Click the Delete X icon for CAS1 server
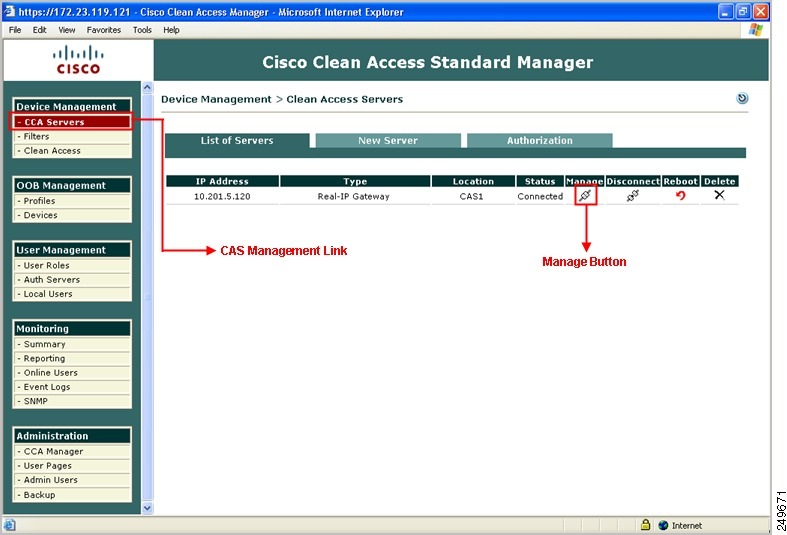The height and width of the screenshot is (535, 787). point(719,195)
